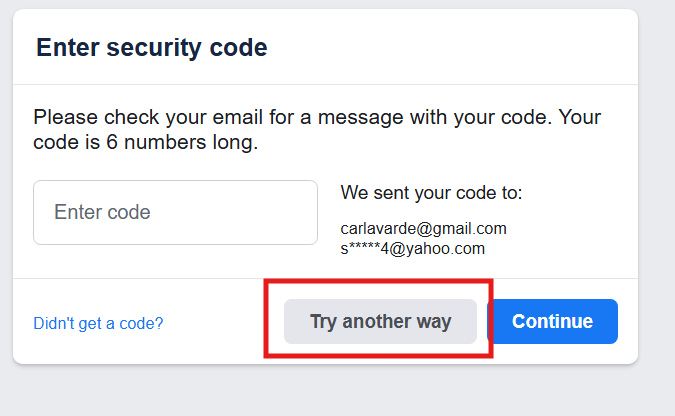Click the Enter code input field

point(175,212)
